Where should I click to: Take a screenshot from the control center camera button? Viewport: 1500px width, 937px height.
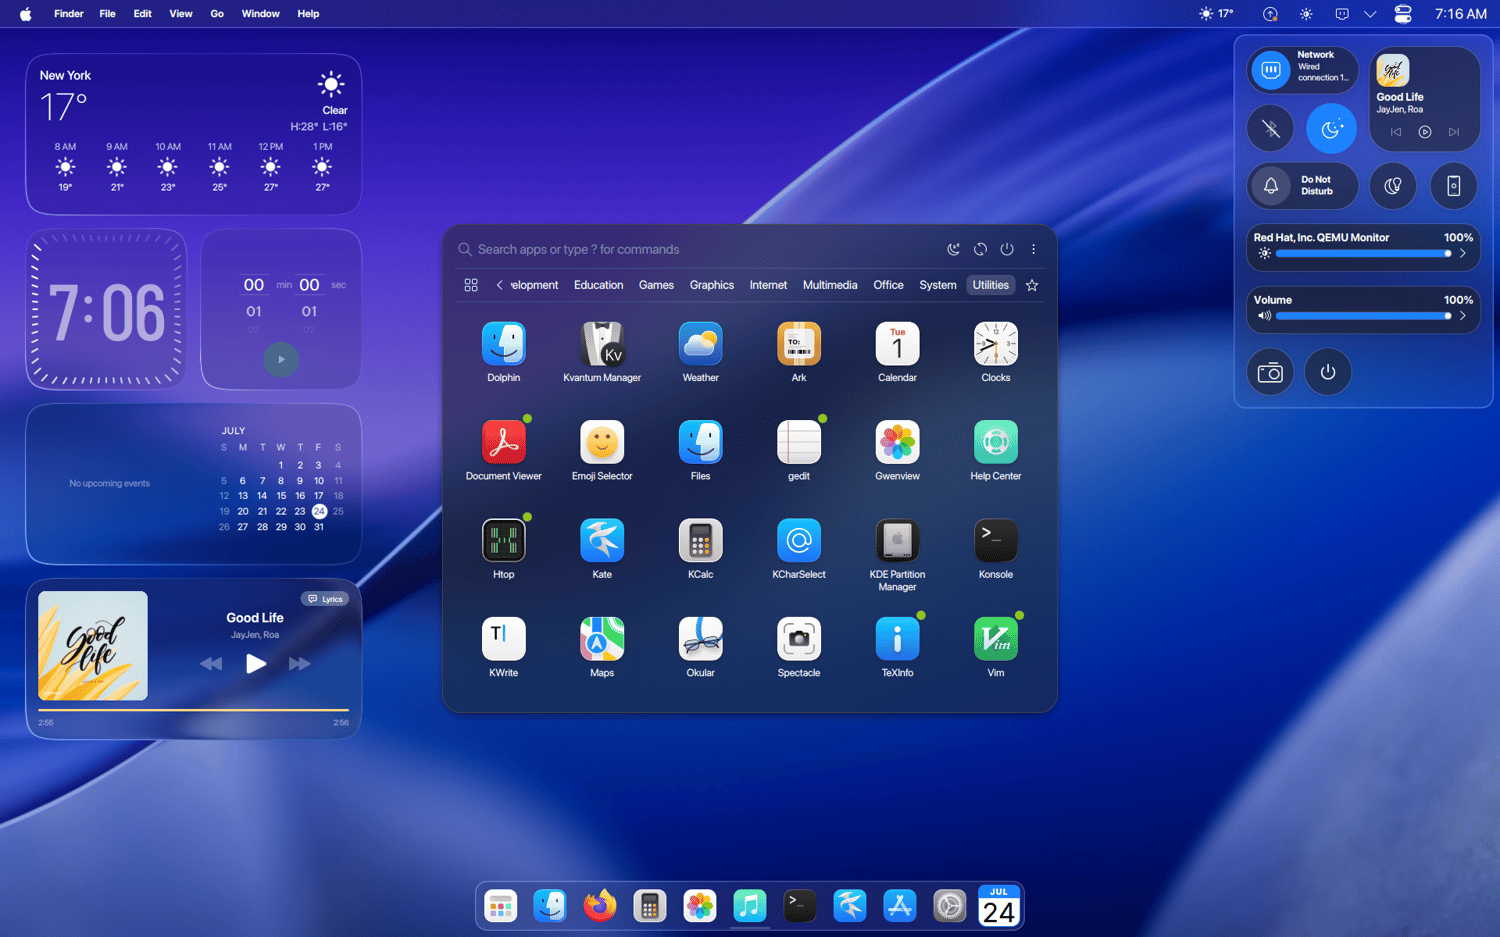(1270, 372)
